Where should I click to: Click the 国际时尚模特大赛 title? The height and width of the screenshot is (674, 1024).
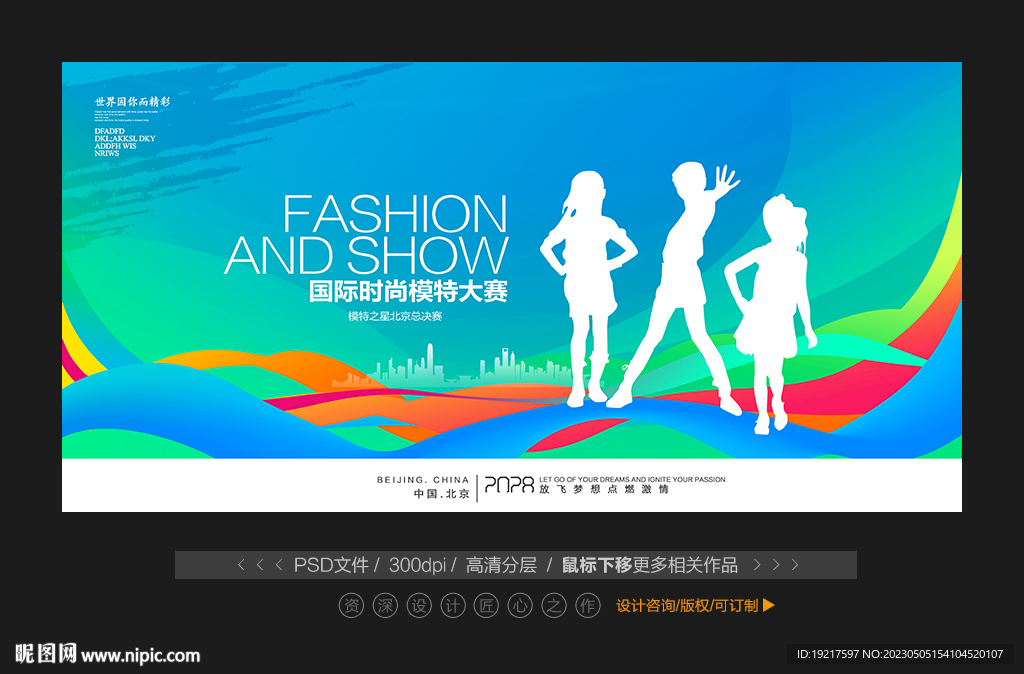(x=408, y=291)
